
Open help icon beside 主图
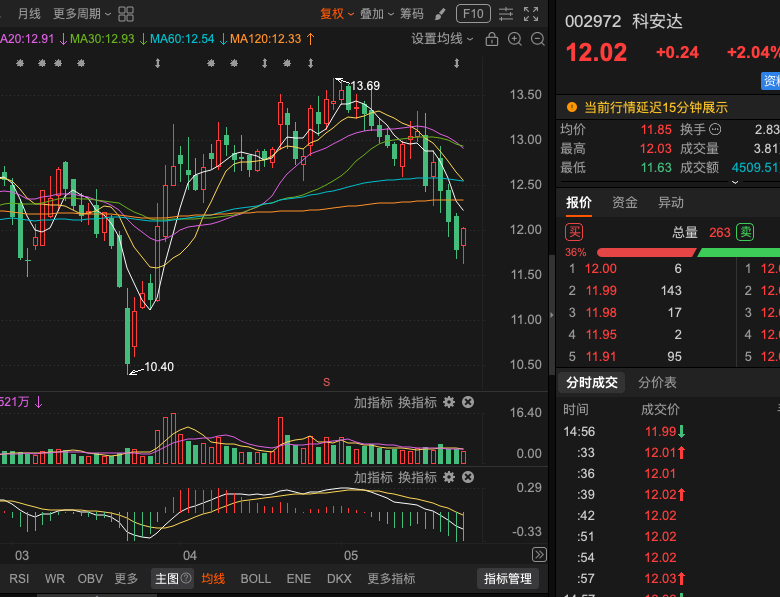pos(186,578)
